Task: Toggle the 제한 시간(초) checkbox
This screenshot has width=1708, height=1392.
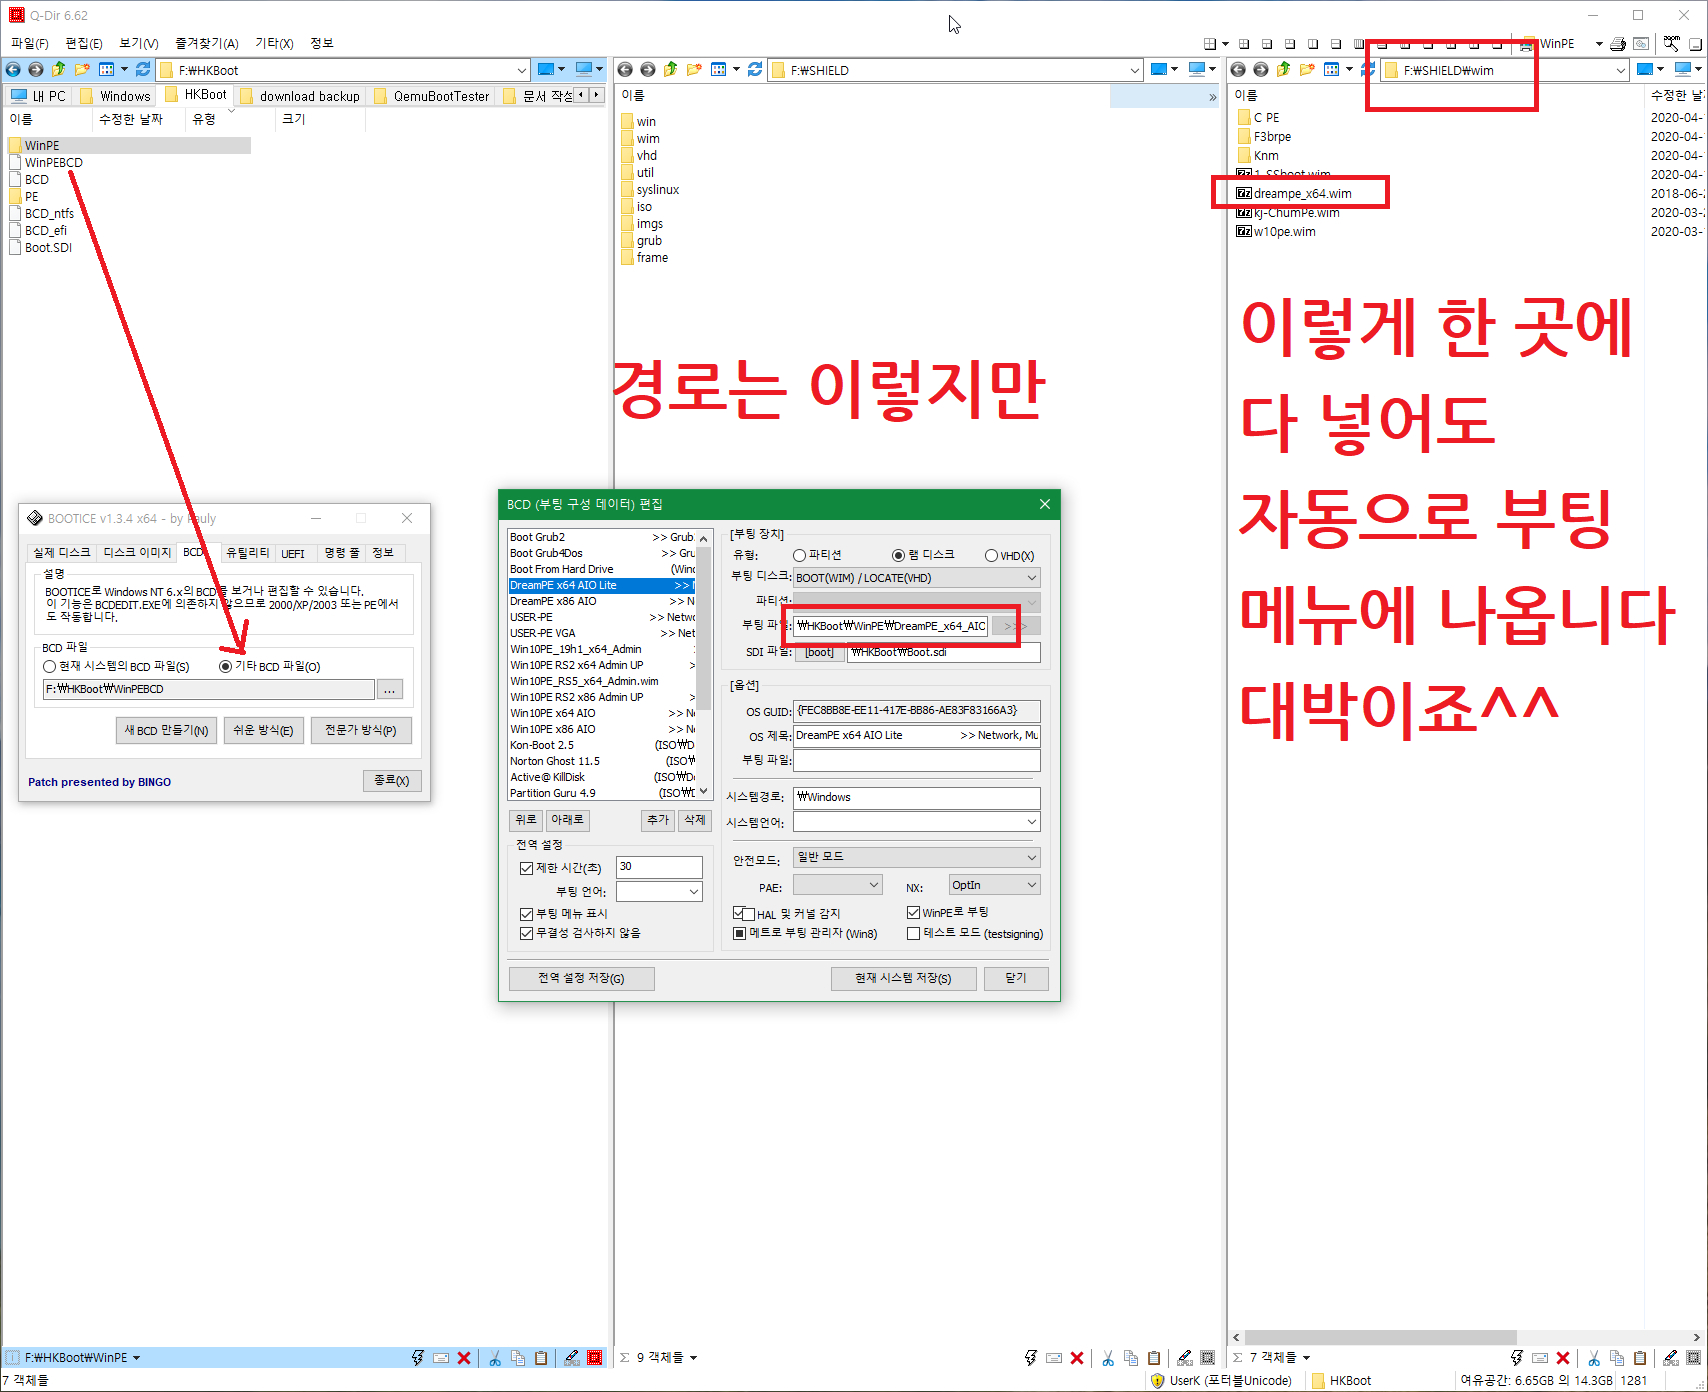Action: (526, 868)
